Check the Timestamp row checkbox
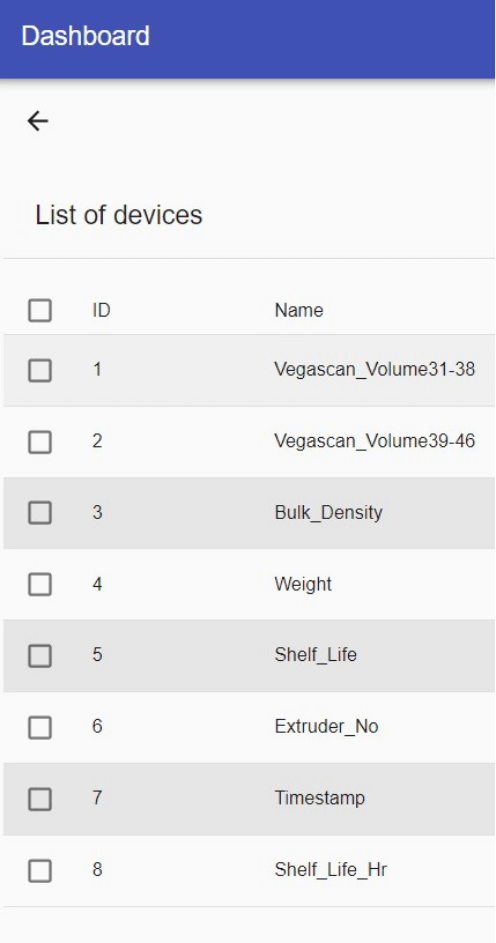Screen dimensions: 496x943 coord(40,799)
